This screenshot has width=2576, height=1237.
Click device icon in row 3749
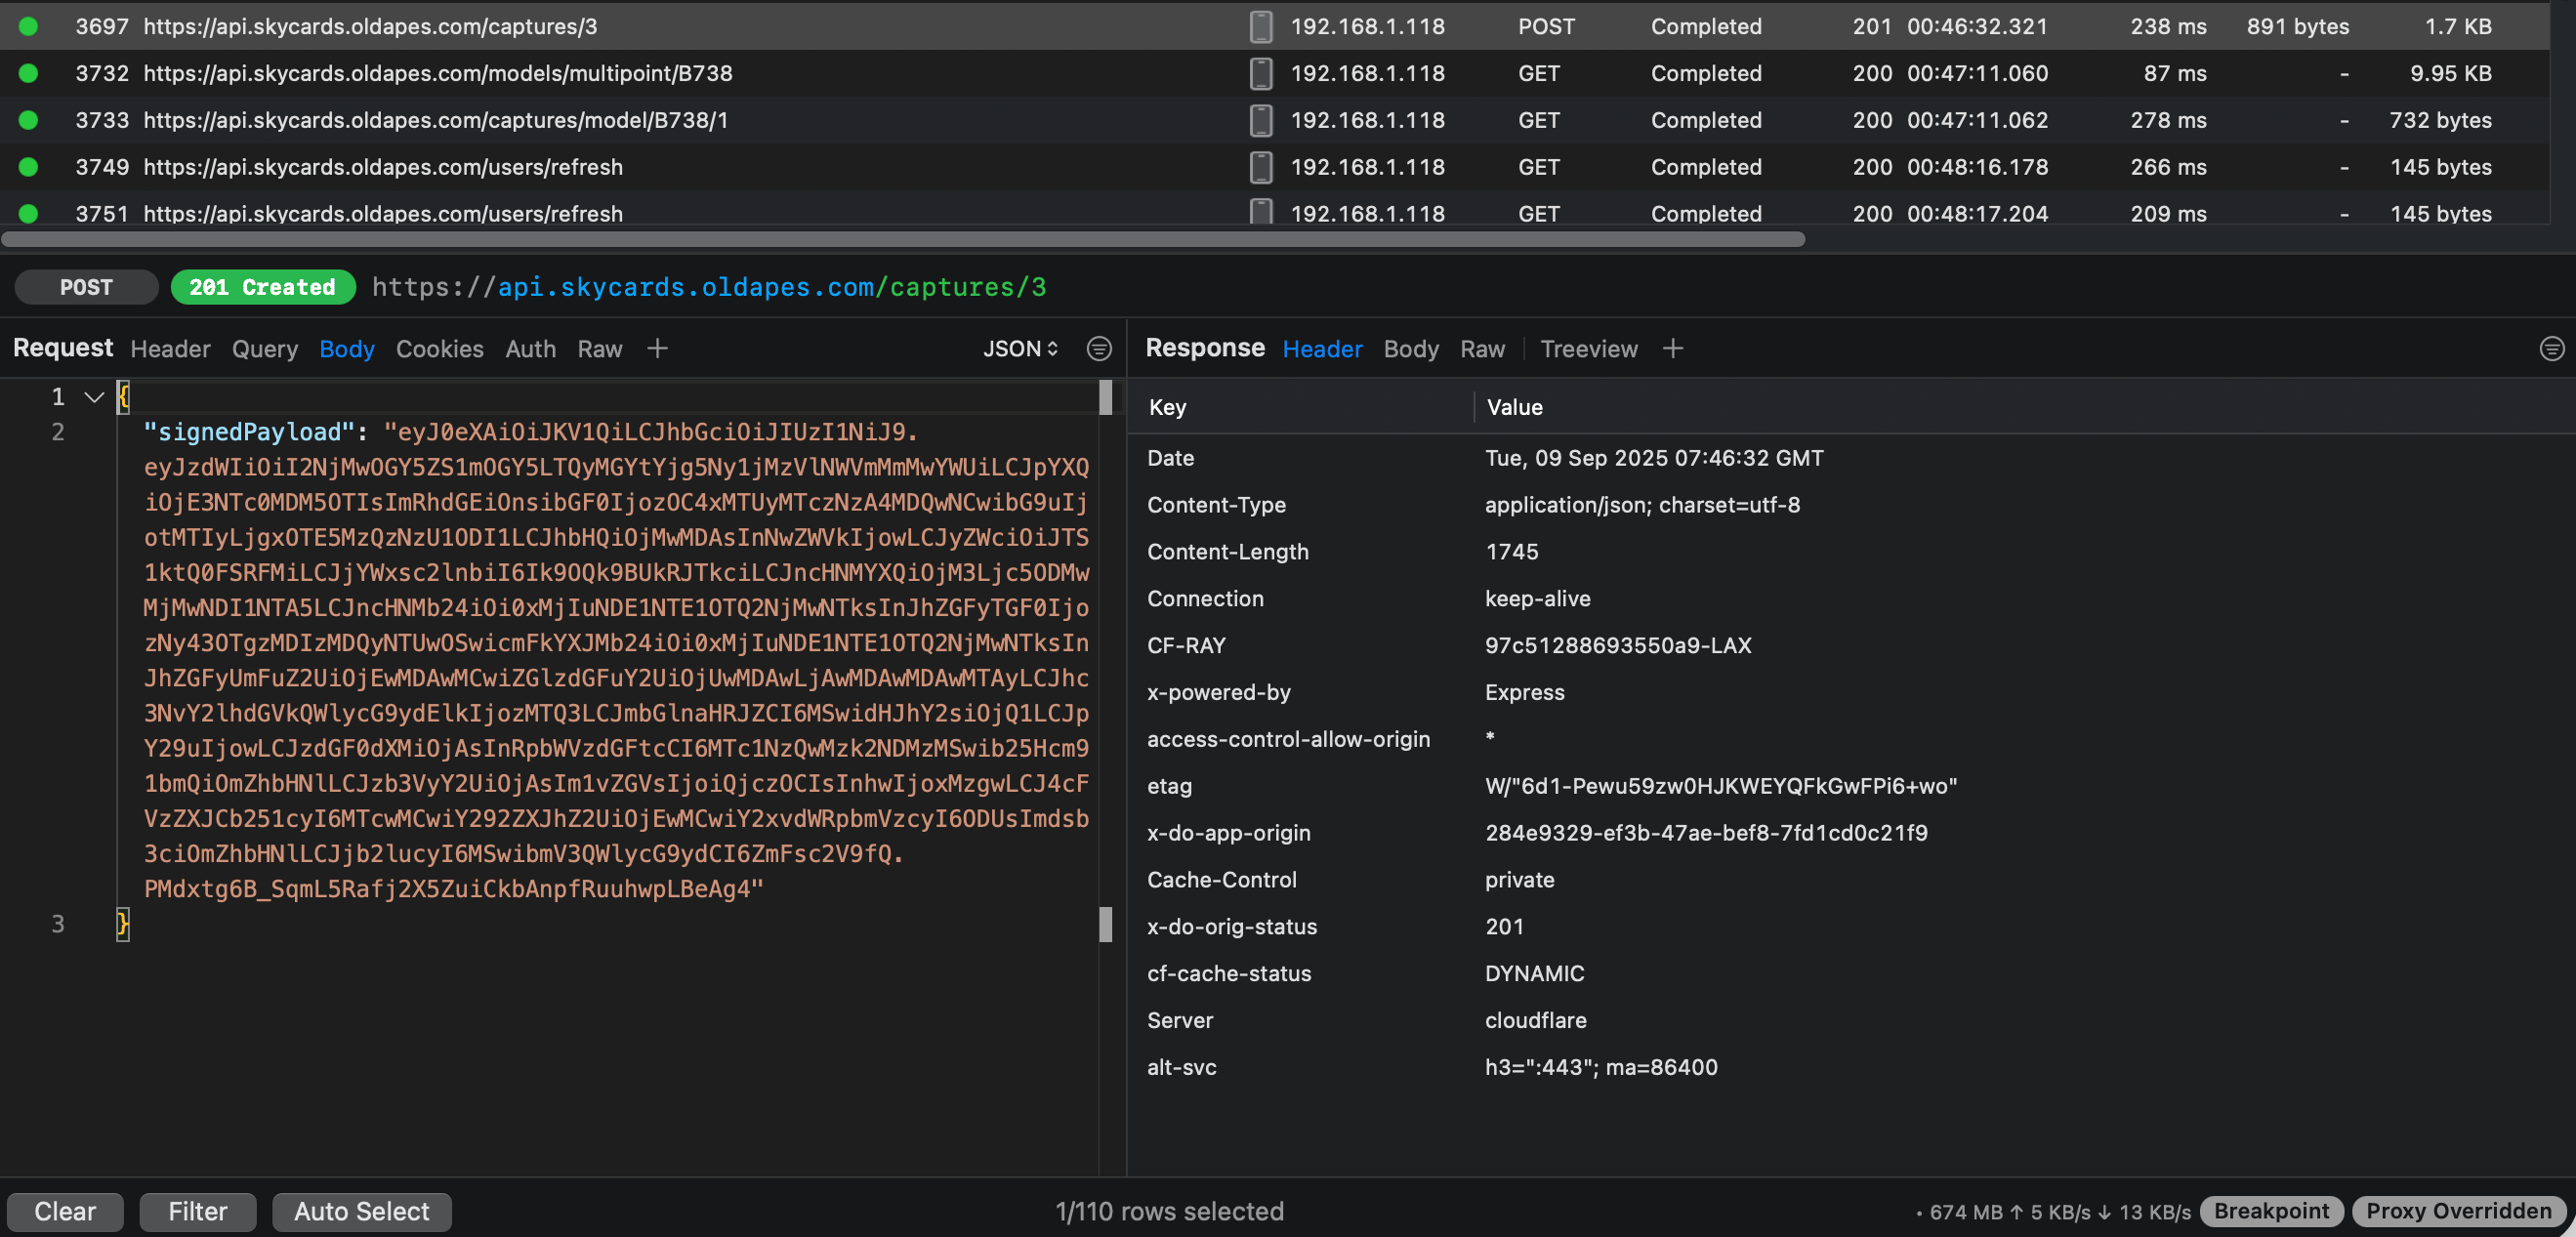(x=1261, y=167)
